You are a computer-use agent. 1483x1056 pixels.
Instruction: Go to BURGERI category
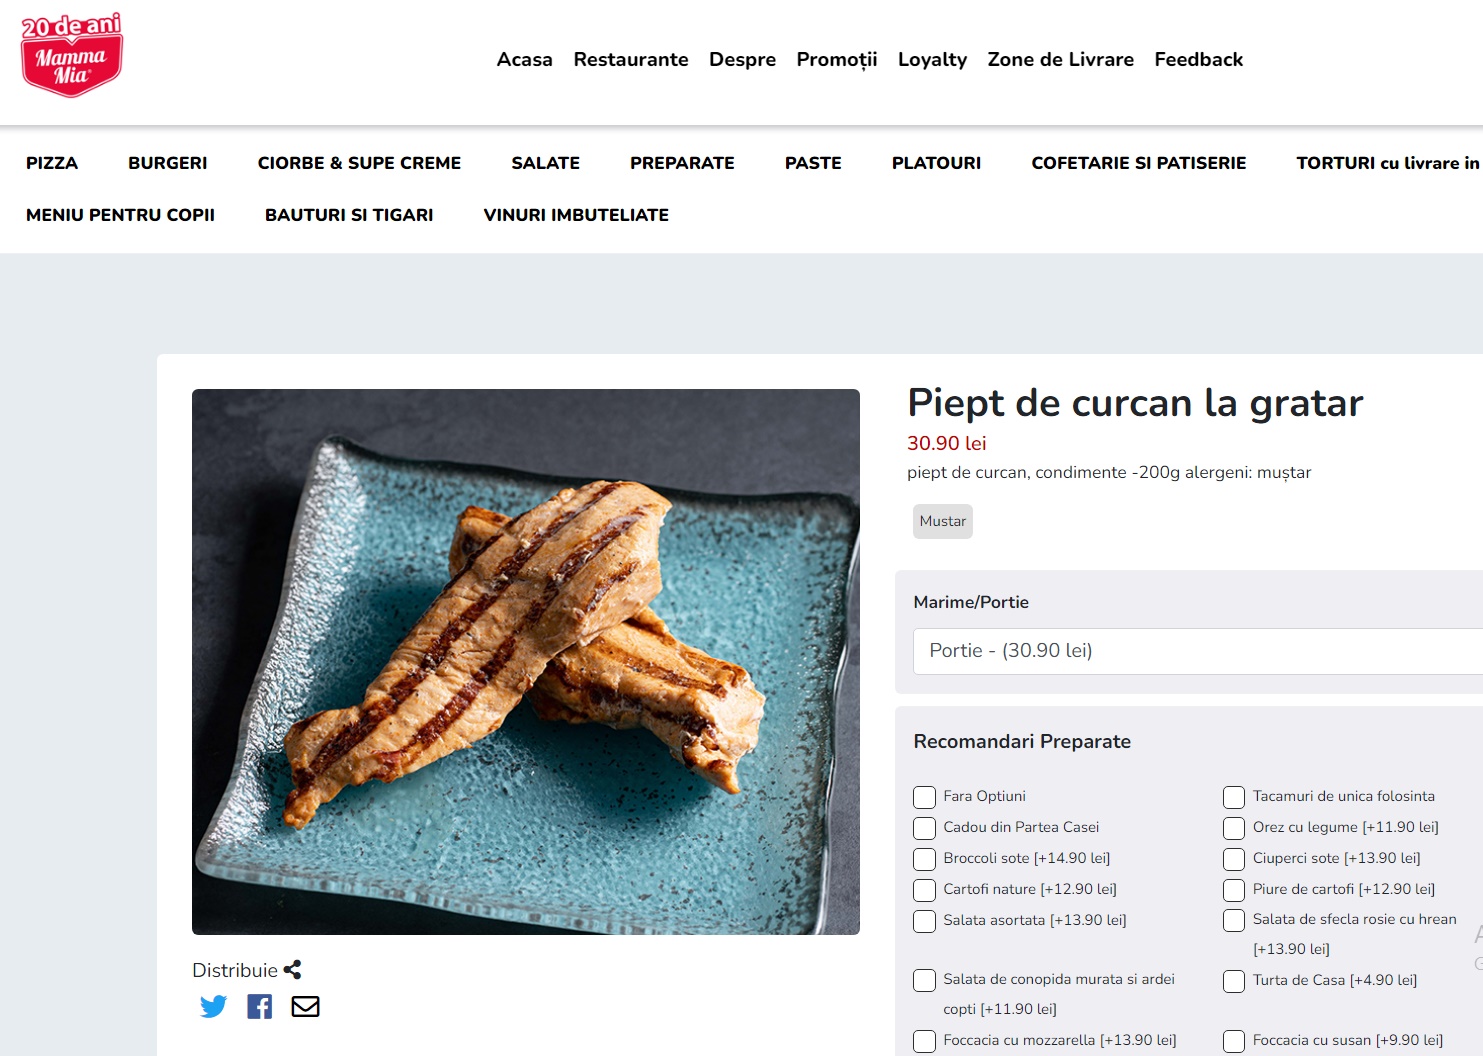point(168,163)
